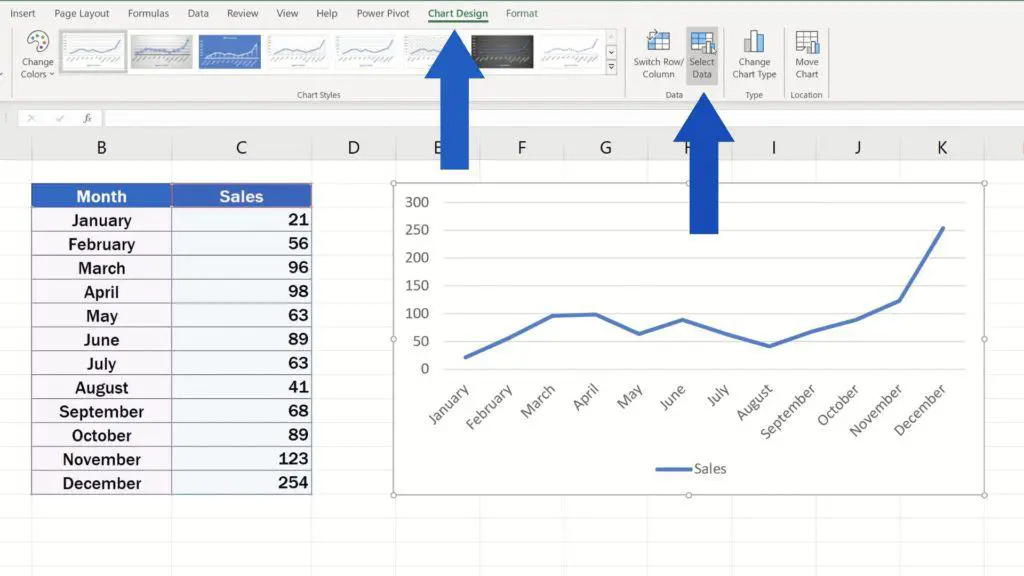
Task: Select sales value 254
Action: (x=242, y=483)
